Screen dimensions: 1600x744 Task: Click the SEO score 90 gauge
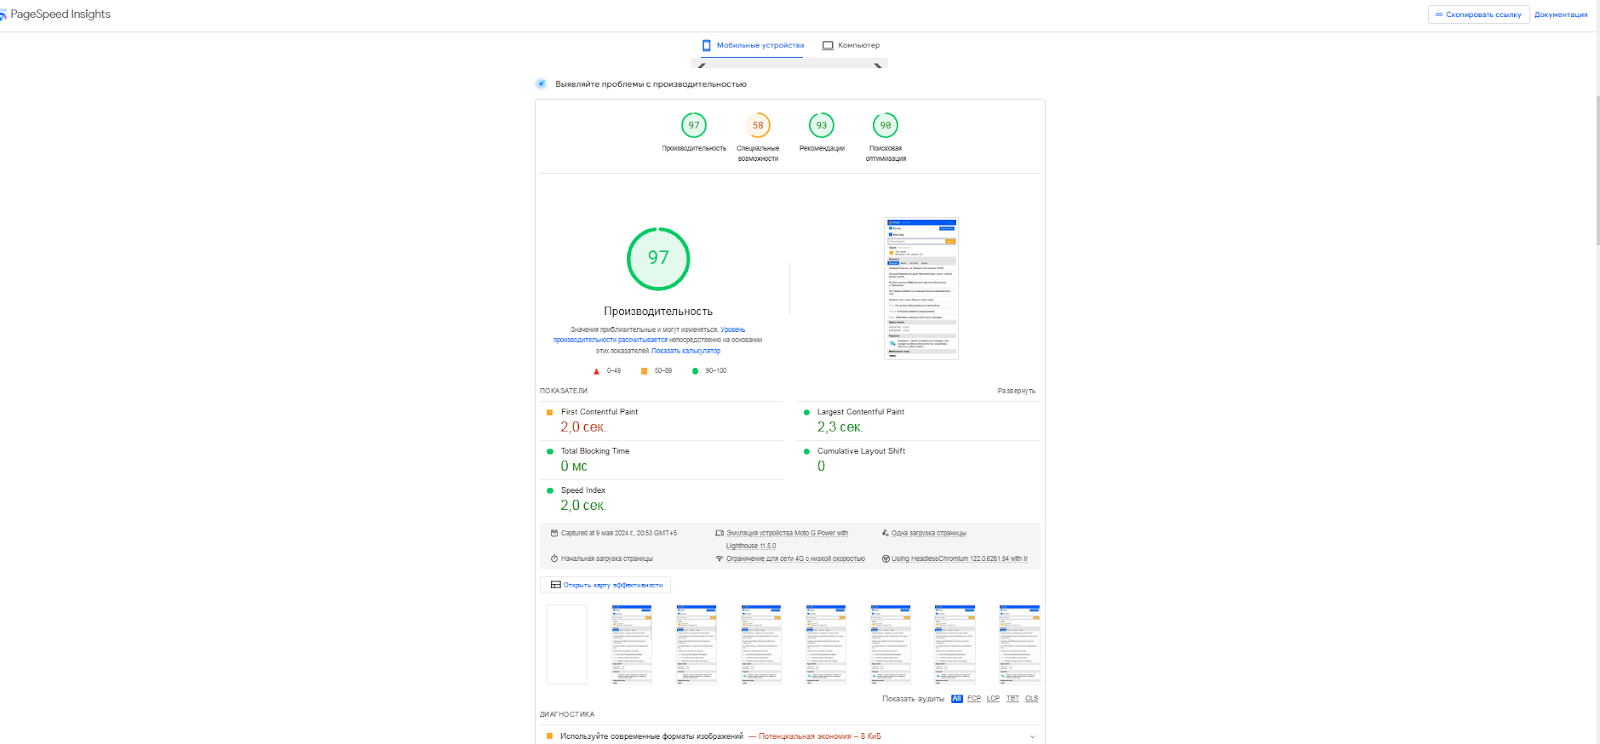(x=885, y=125)
